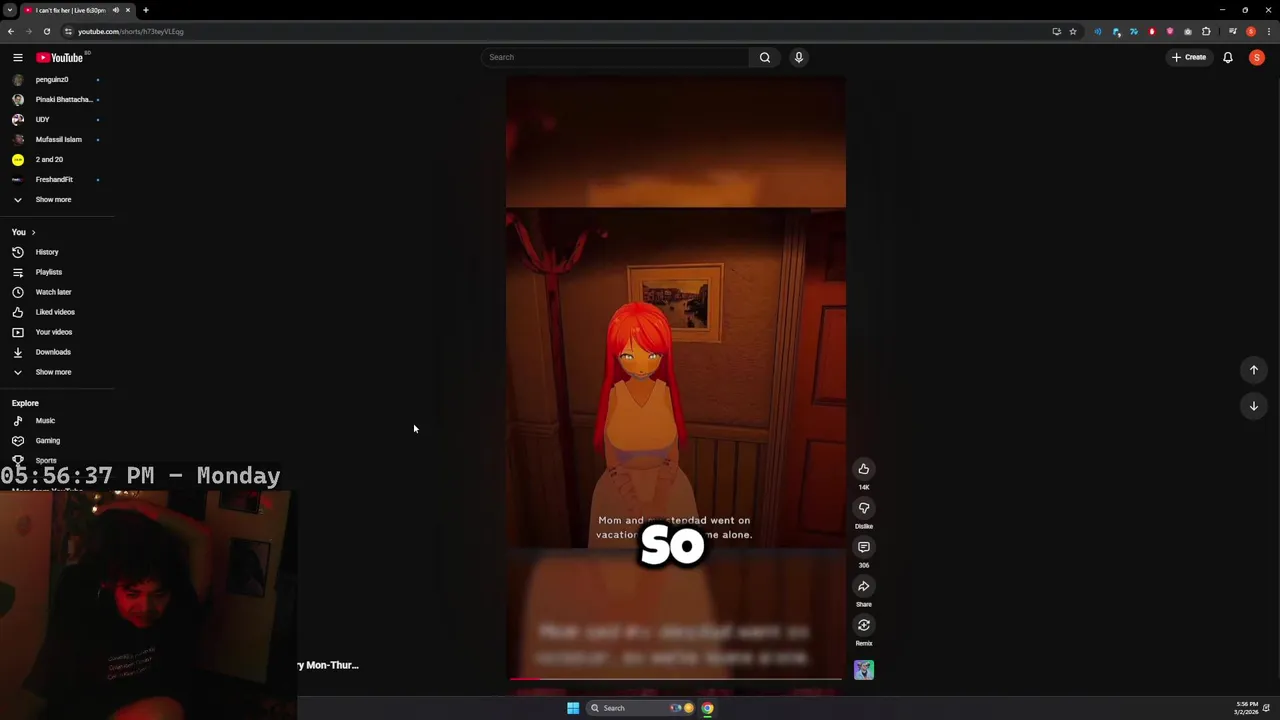Open Watch later in the sidebar
The width and height of the screenshot is (1280, 720).
[x=53, y=292]
